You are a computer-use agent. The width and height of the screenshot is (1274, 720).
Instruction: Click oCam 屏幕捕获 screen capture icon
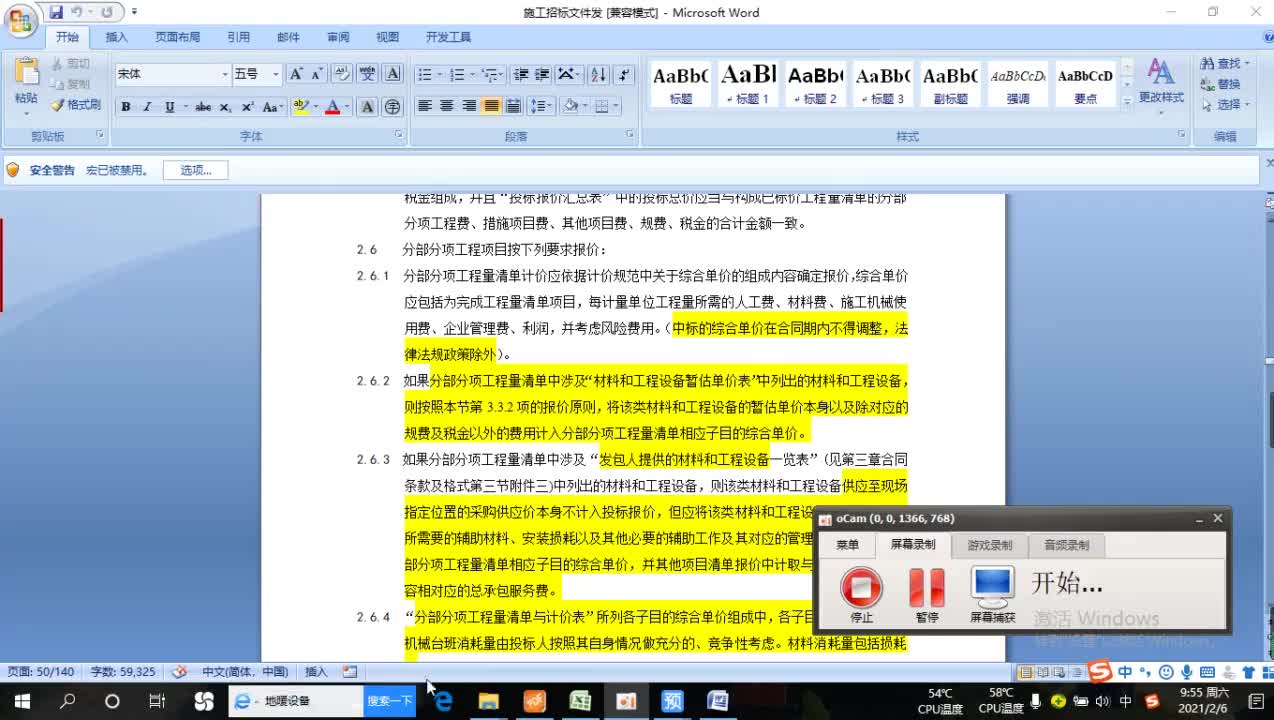(x=992, y=594)
